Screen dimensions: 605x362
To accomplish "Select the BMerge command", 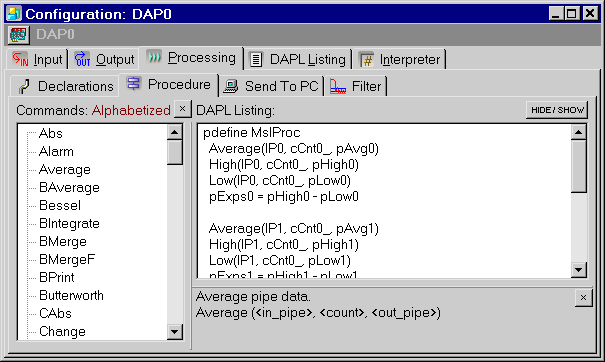I will [x=63, y=242].
